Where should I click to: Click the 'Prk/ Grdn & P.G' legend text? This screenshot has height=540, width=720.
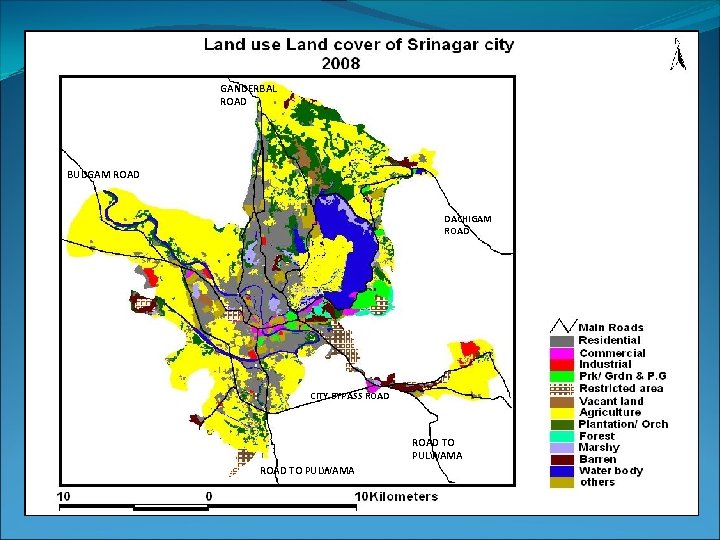click(x=623, y=376)
